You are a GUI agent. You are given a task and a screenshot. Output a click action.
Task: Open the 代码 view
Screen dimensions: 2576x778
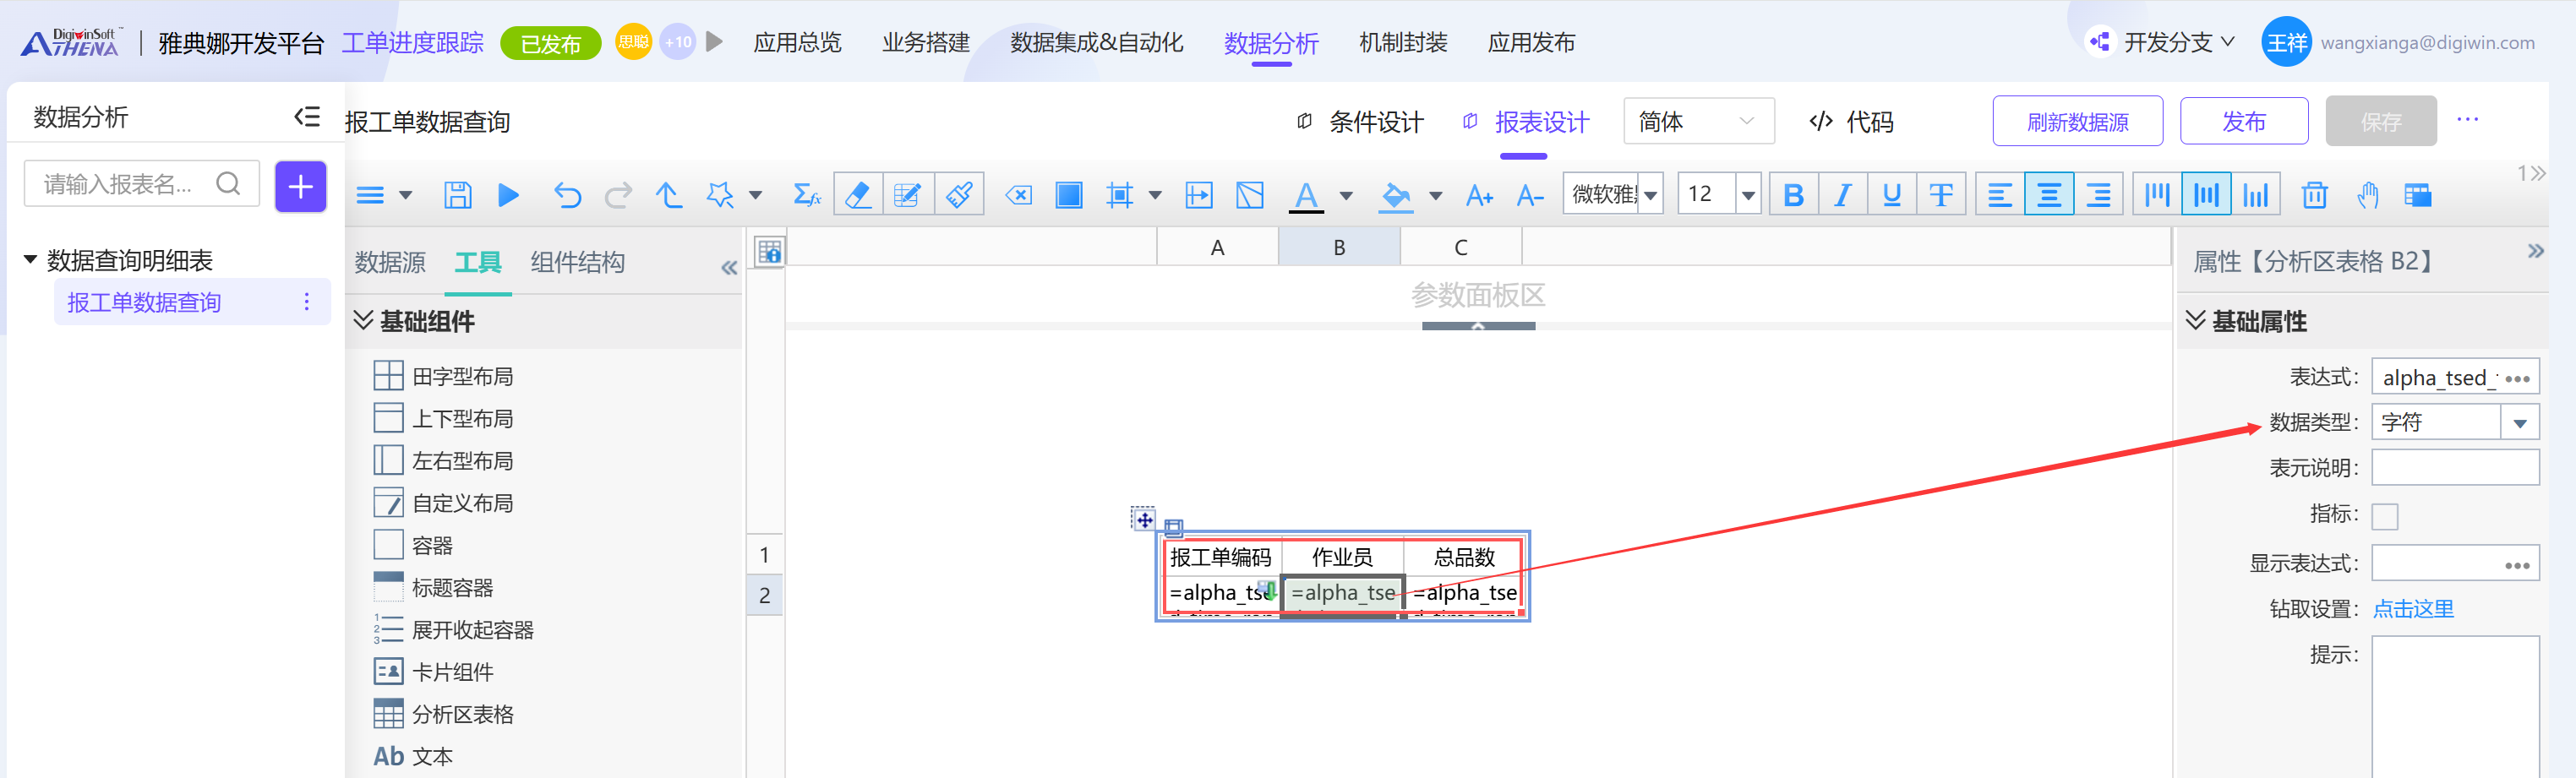click(1852, 122)
